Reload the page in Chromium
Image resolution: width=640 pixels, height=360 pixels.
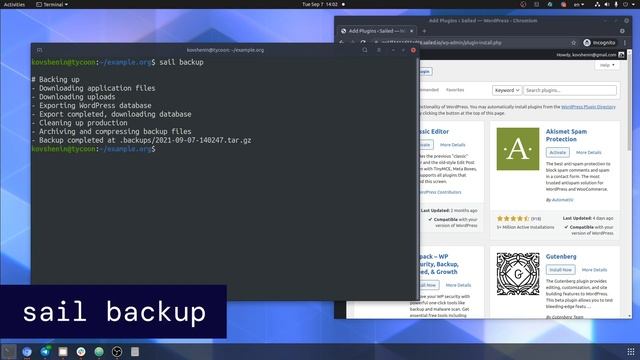pyautogui.click(x=363, y=42)
